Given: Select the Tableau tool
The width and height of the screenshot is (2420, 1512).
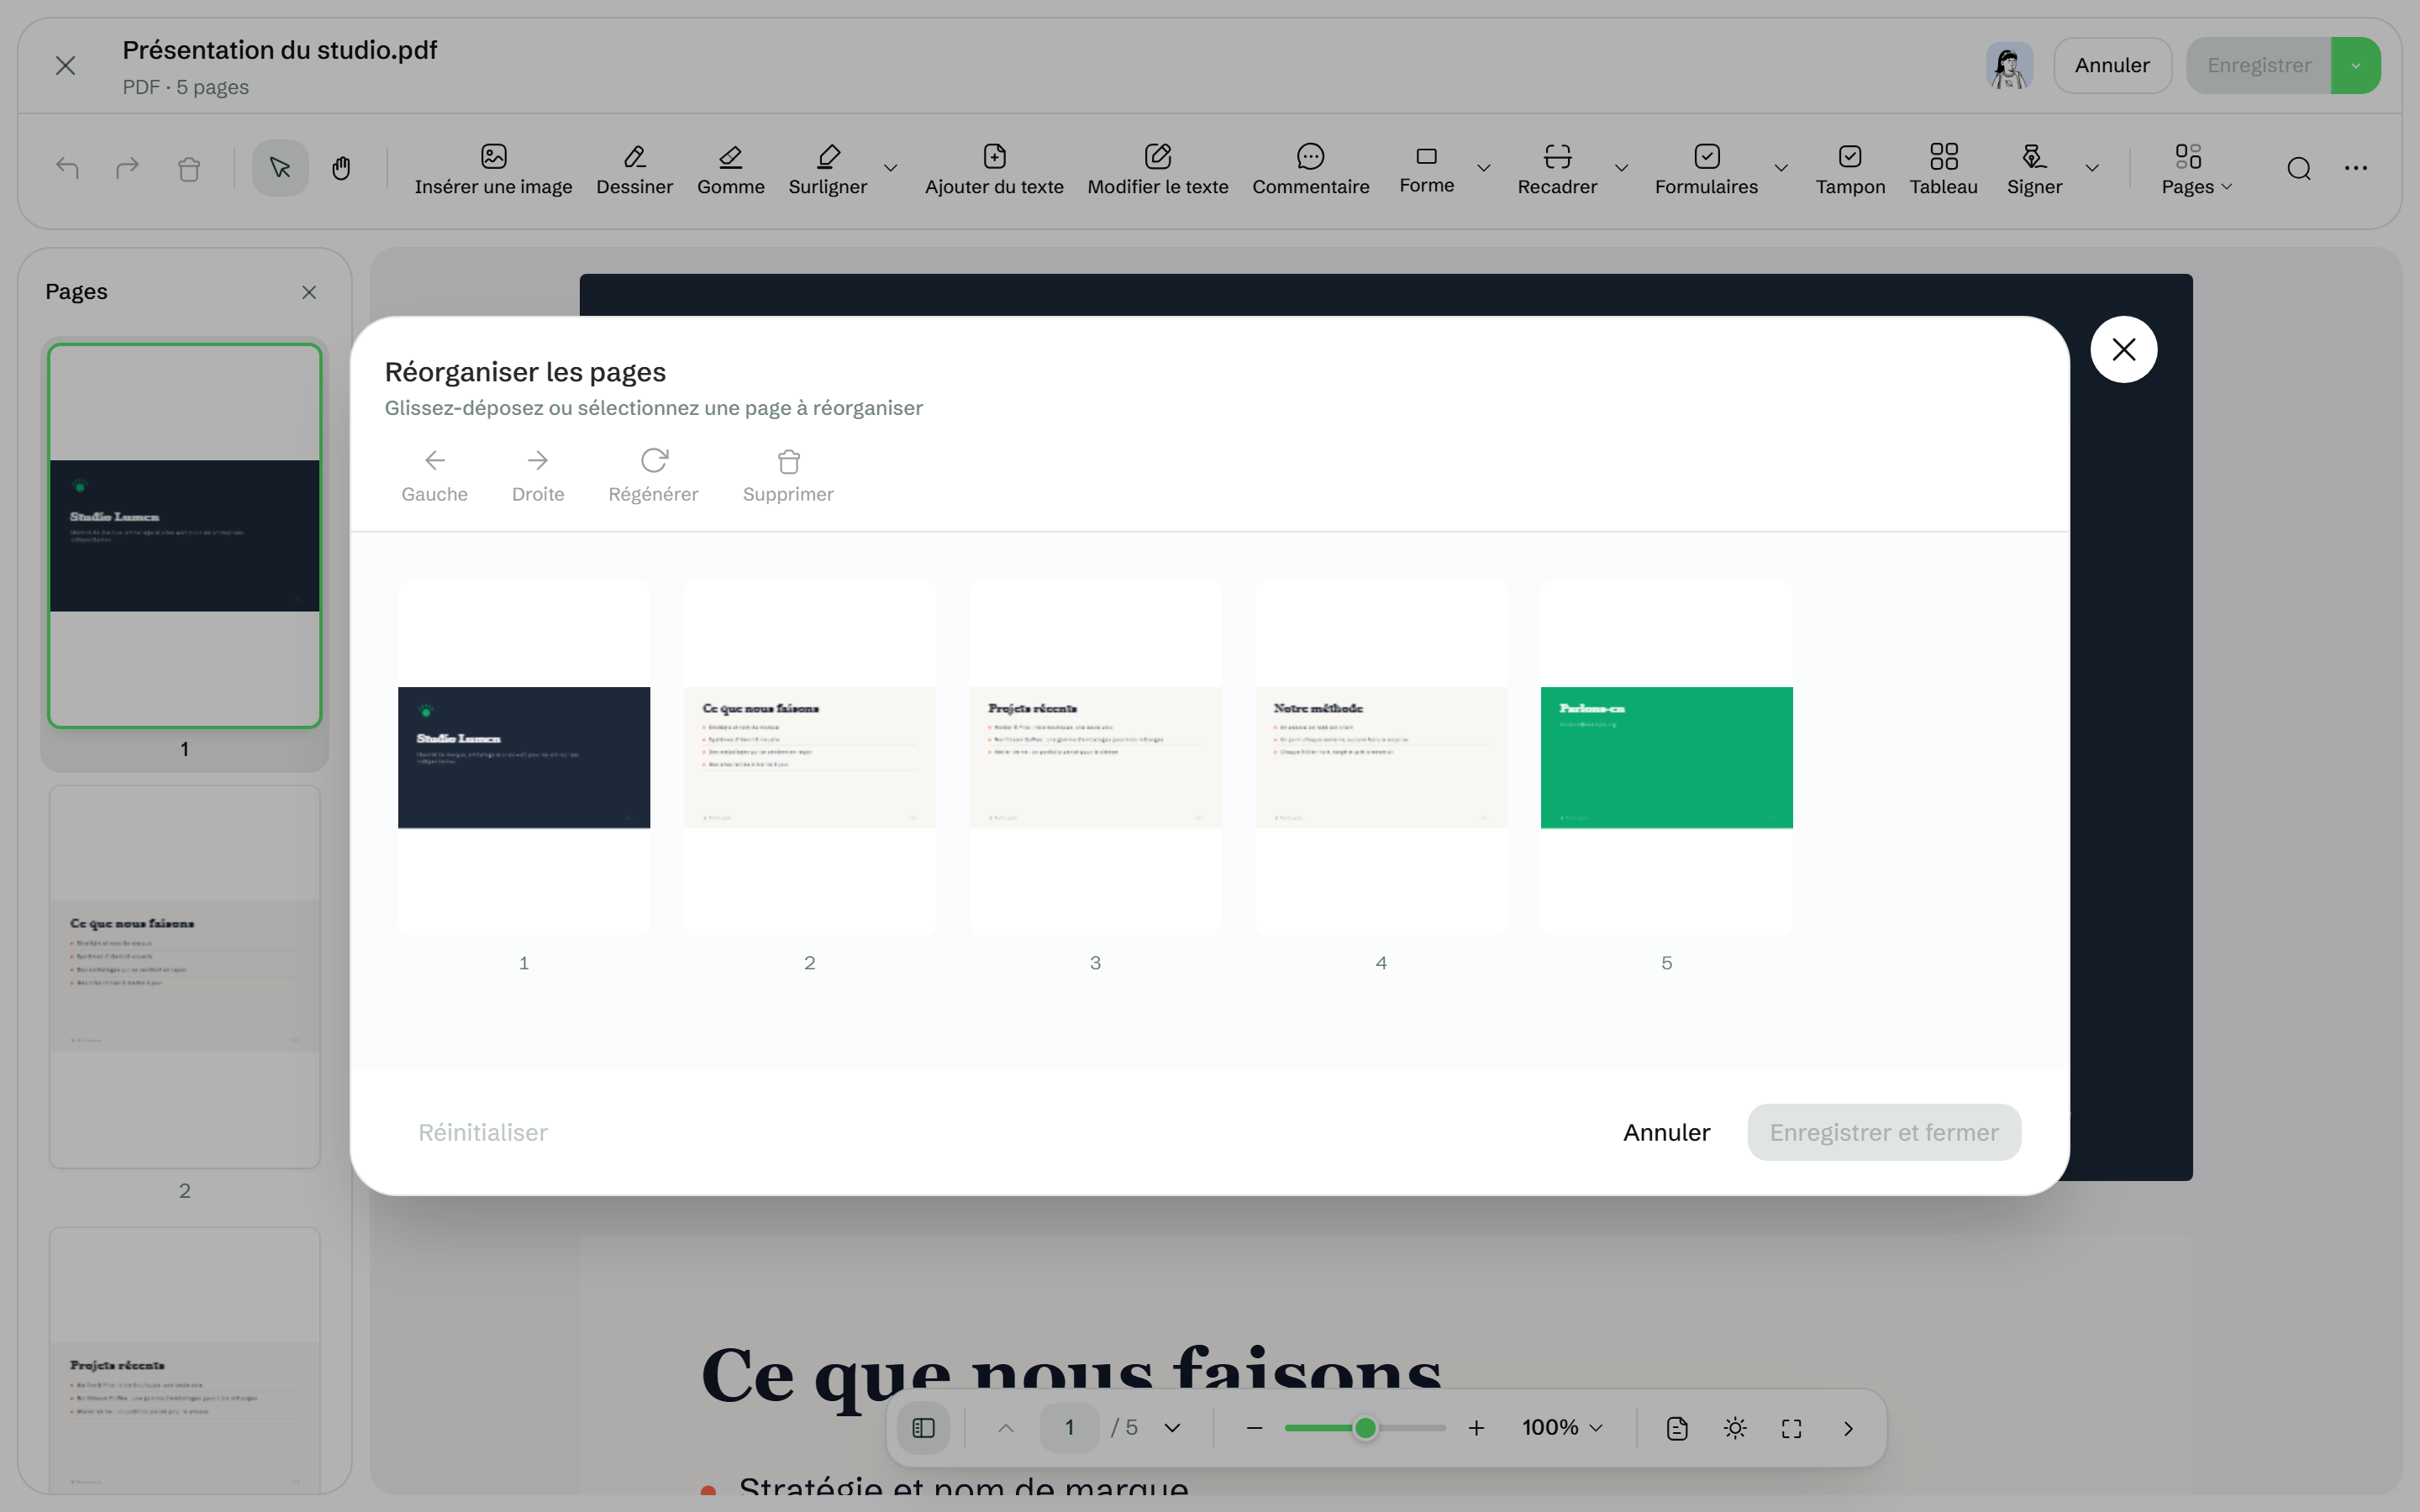Looking at the screenshot, I should tap(1943, 169).
